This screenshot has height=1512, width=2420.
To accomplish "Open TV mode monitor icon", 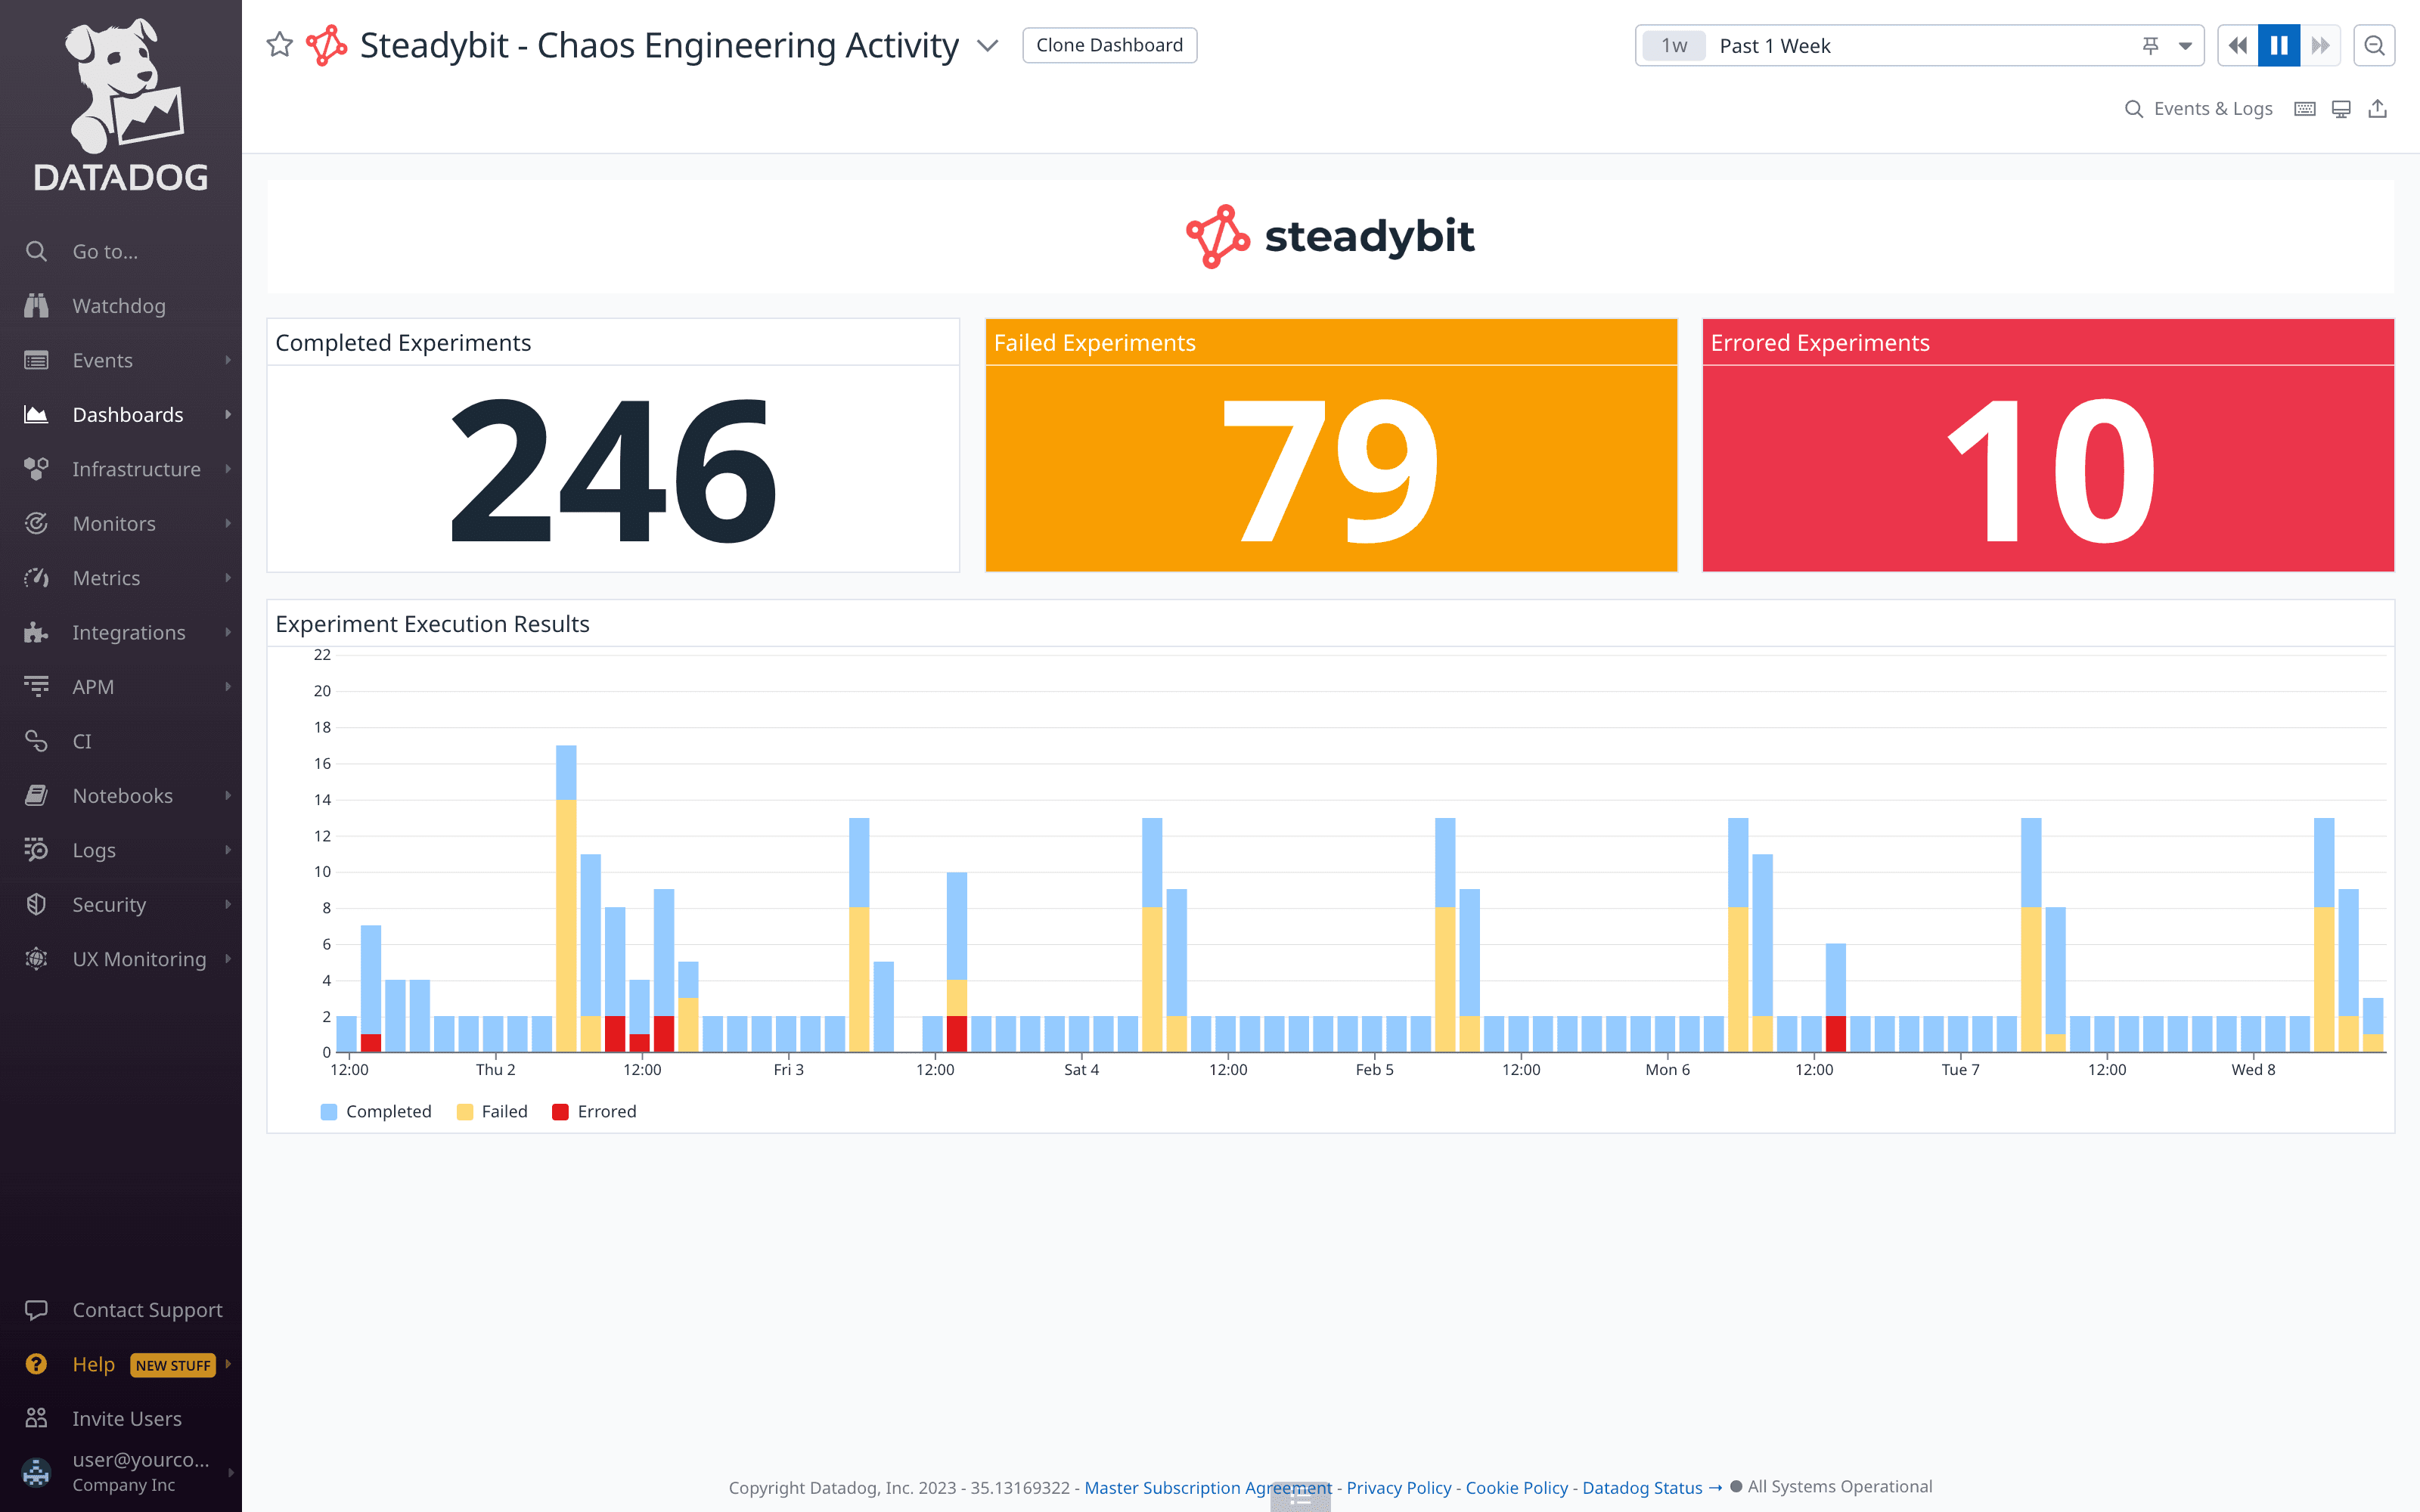I will pos(2341,109).
